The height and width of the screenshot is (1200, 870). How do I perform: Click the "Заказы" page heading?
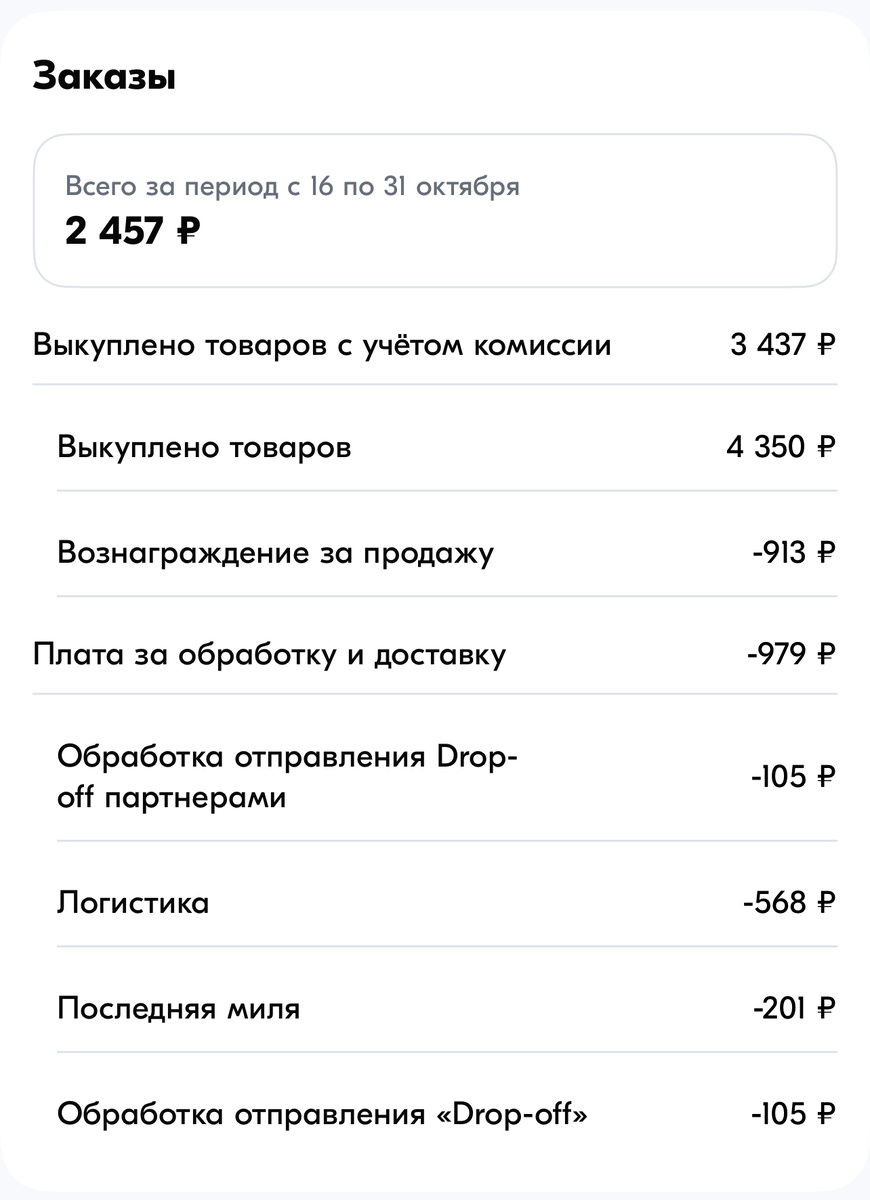pos(103,75)
